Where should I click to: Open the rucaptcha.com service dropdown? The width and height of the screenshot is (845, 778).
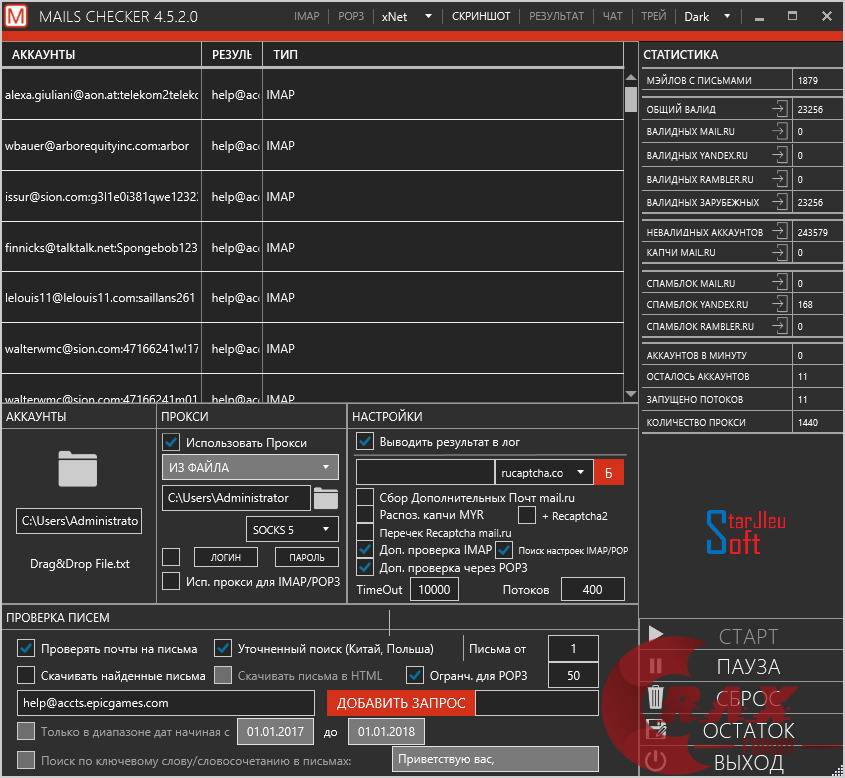[543, 472]
